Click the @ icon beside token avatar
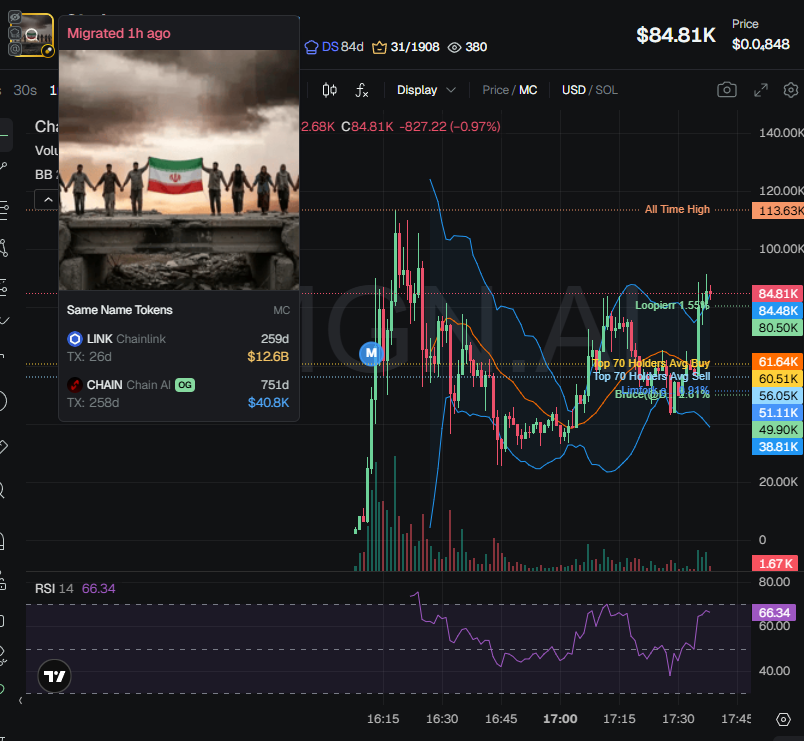 [15, 49]
